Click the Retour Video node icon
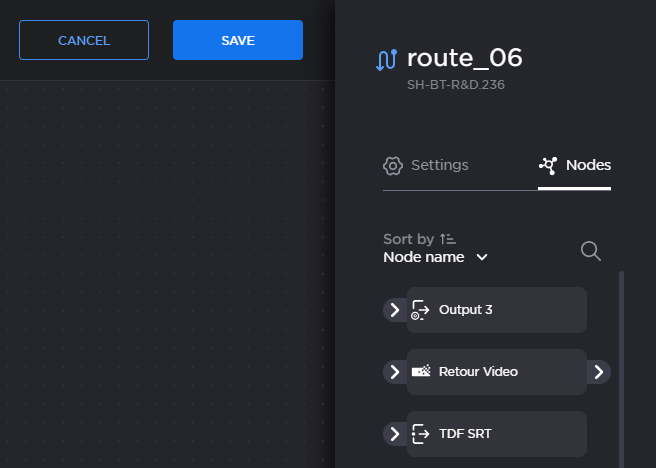The image size is (656, 468). pyautogui.click(x=421, y=372)
